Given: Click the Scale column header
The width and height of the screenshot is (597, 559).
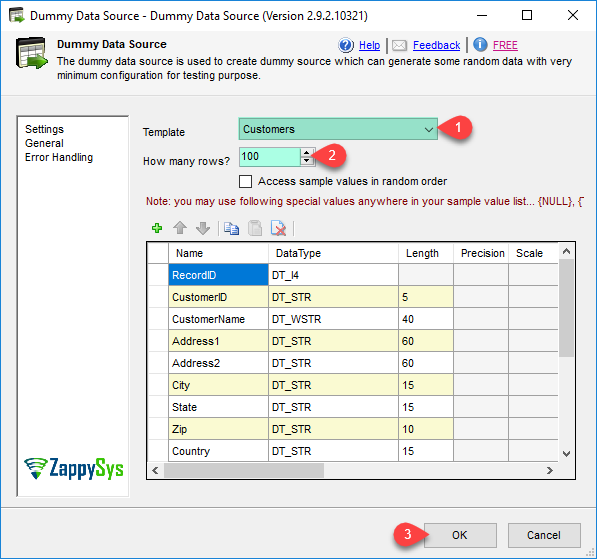Looking at the screenshot, I should click(x=533, y=253).
